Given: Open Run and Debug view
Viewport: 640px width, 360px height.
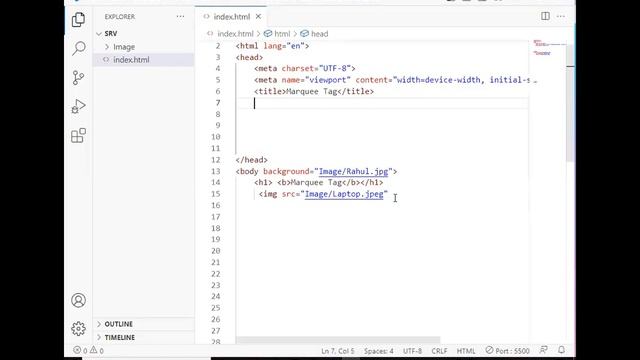Looking at the screenshot, I should point(78,107).
